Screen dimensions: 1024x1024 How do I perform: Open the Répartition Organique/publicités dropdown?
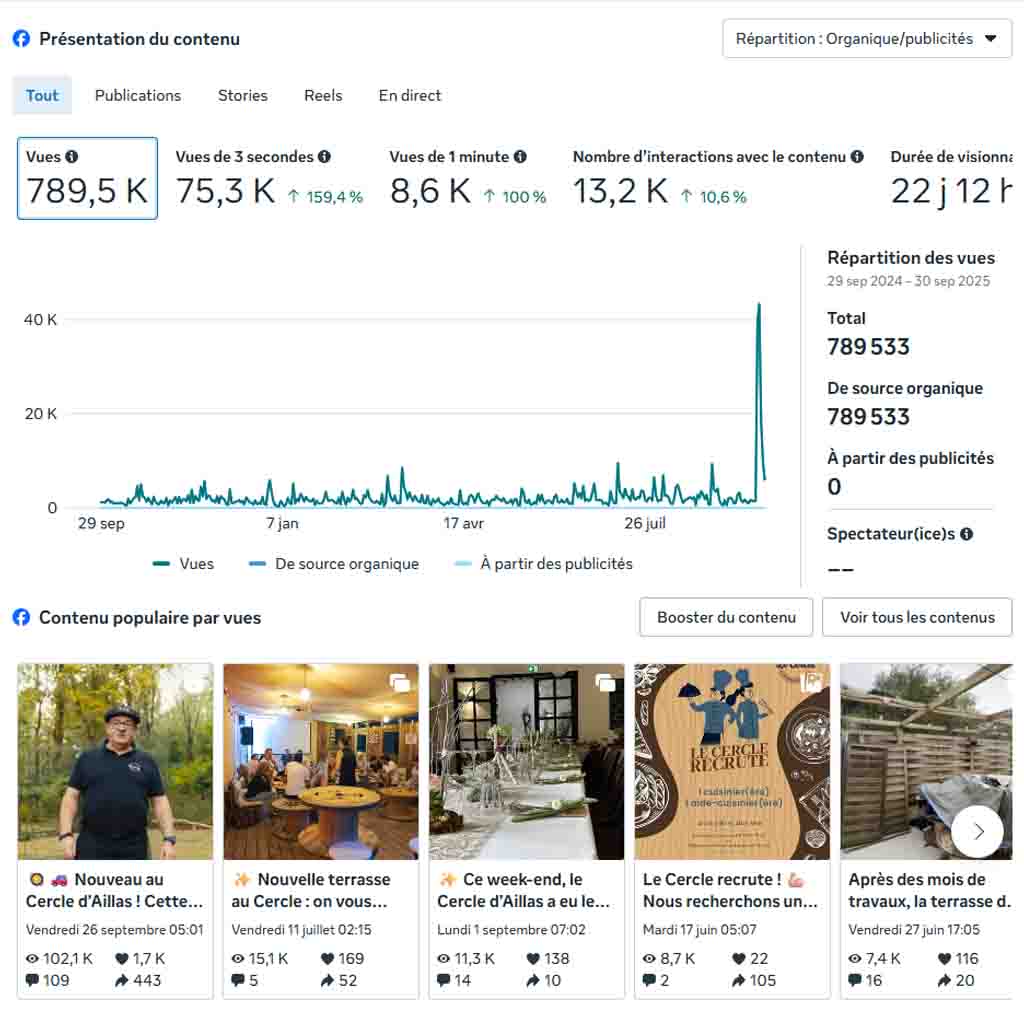867,39
